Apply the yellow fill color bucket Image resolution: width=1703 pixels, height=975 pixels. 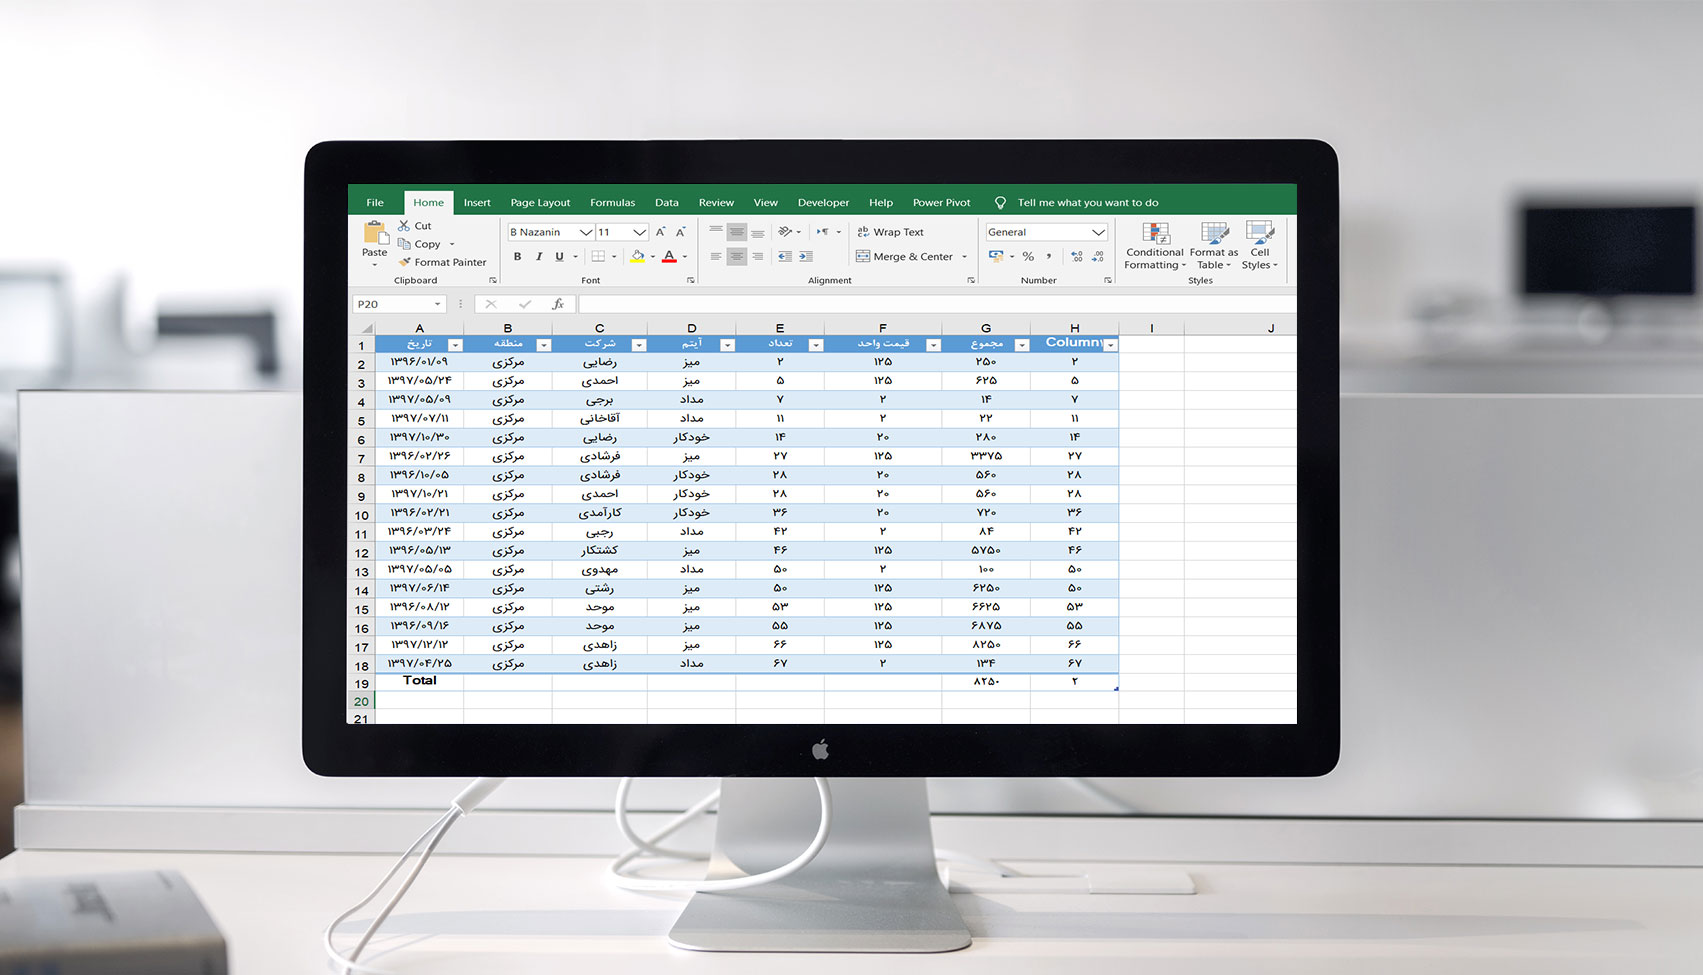coord(637,257)
